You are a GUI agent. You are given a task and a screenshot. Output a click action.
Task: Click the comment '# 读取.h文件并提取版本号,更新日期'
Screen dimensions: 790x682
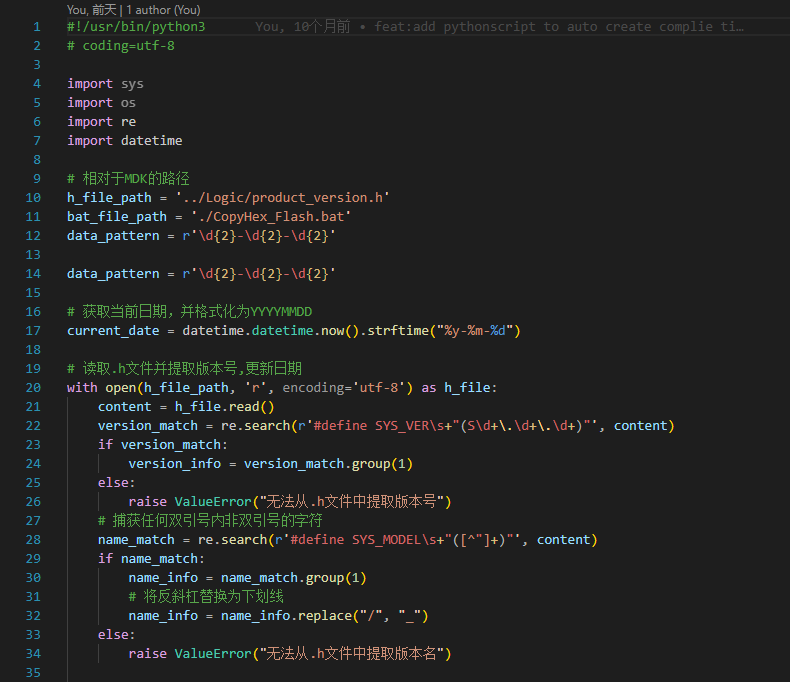(184, 369)
